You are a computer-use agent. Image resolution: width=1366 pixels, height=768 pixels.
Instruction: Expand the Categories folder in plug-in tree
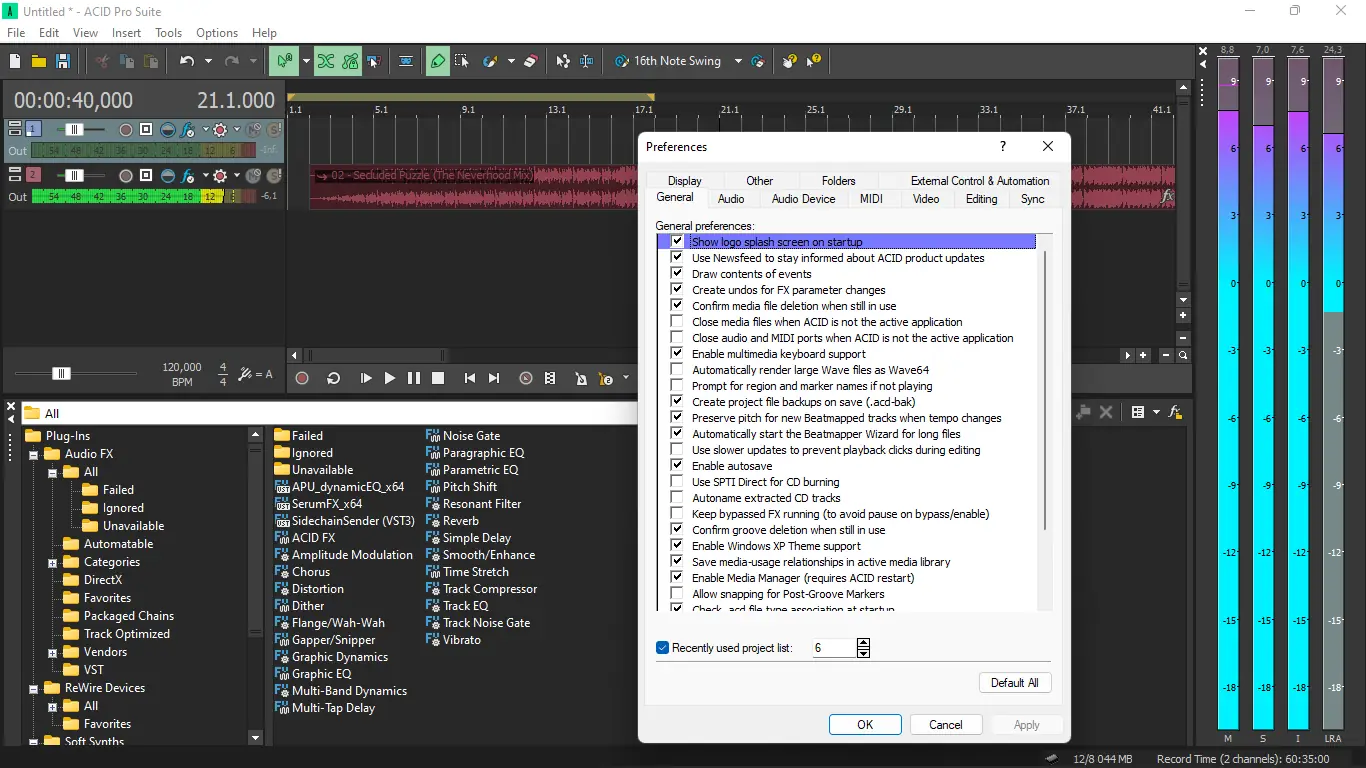click(52, 563)
